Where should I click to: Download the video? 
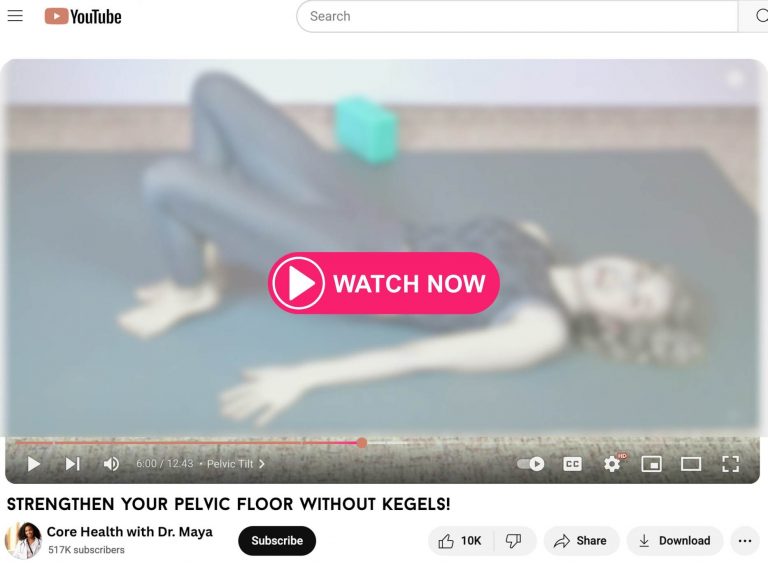tap(674, 541)
